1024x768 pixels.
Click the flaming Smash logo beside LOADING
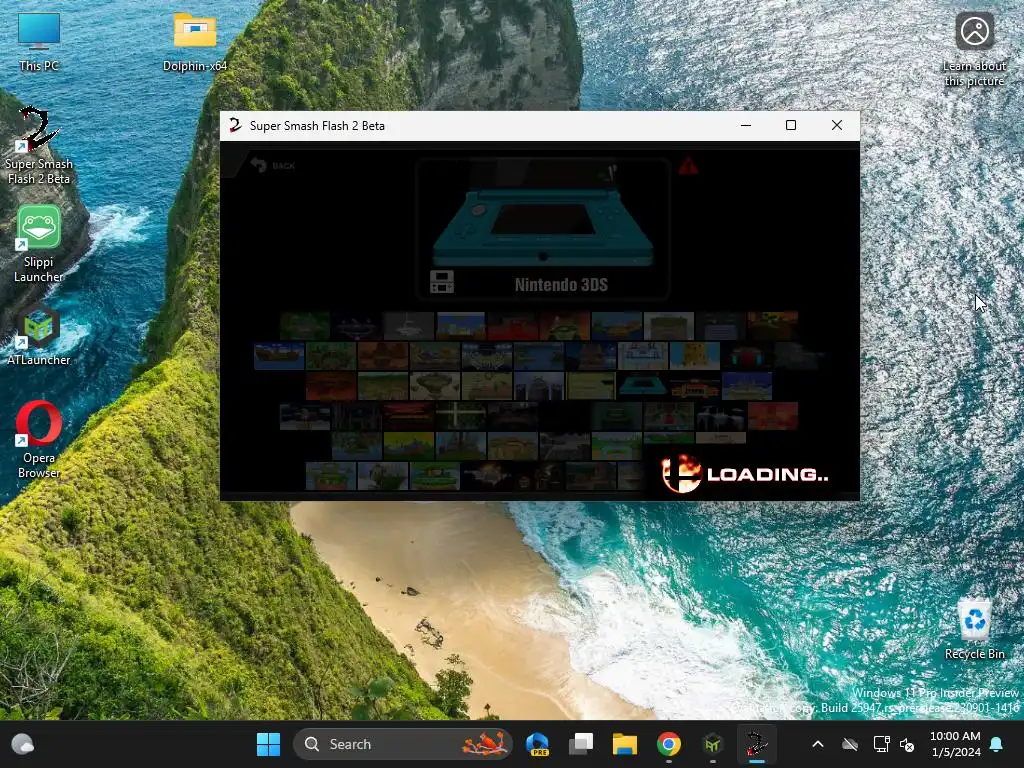[680, 473]
